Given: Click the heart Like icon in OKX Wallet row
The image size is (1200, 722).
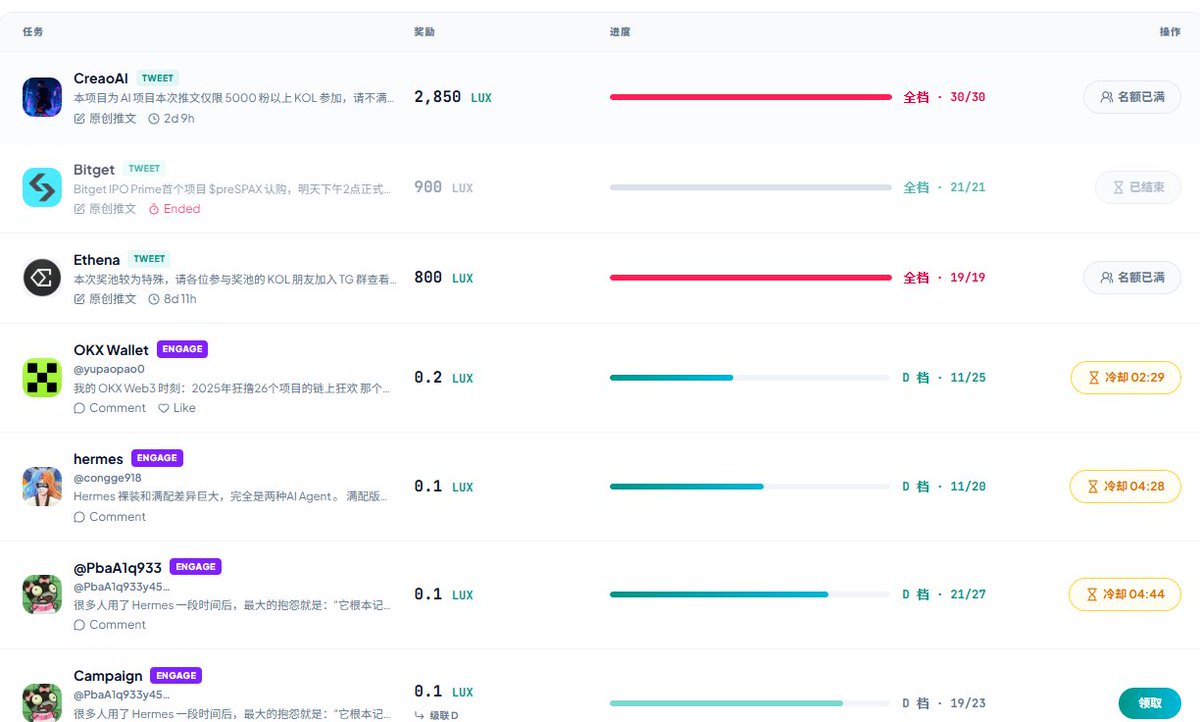Looking at the screenshot, I should pyautogui.click(x=164, y=408).
